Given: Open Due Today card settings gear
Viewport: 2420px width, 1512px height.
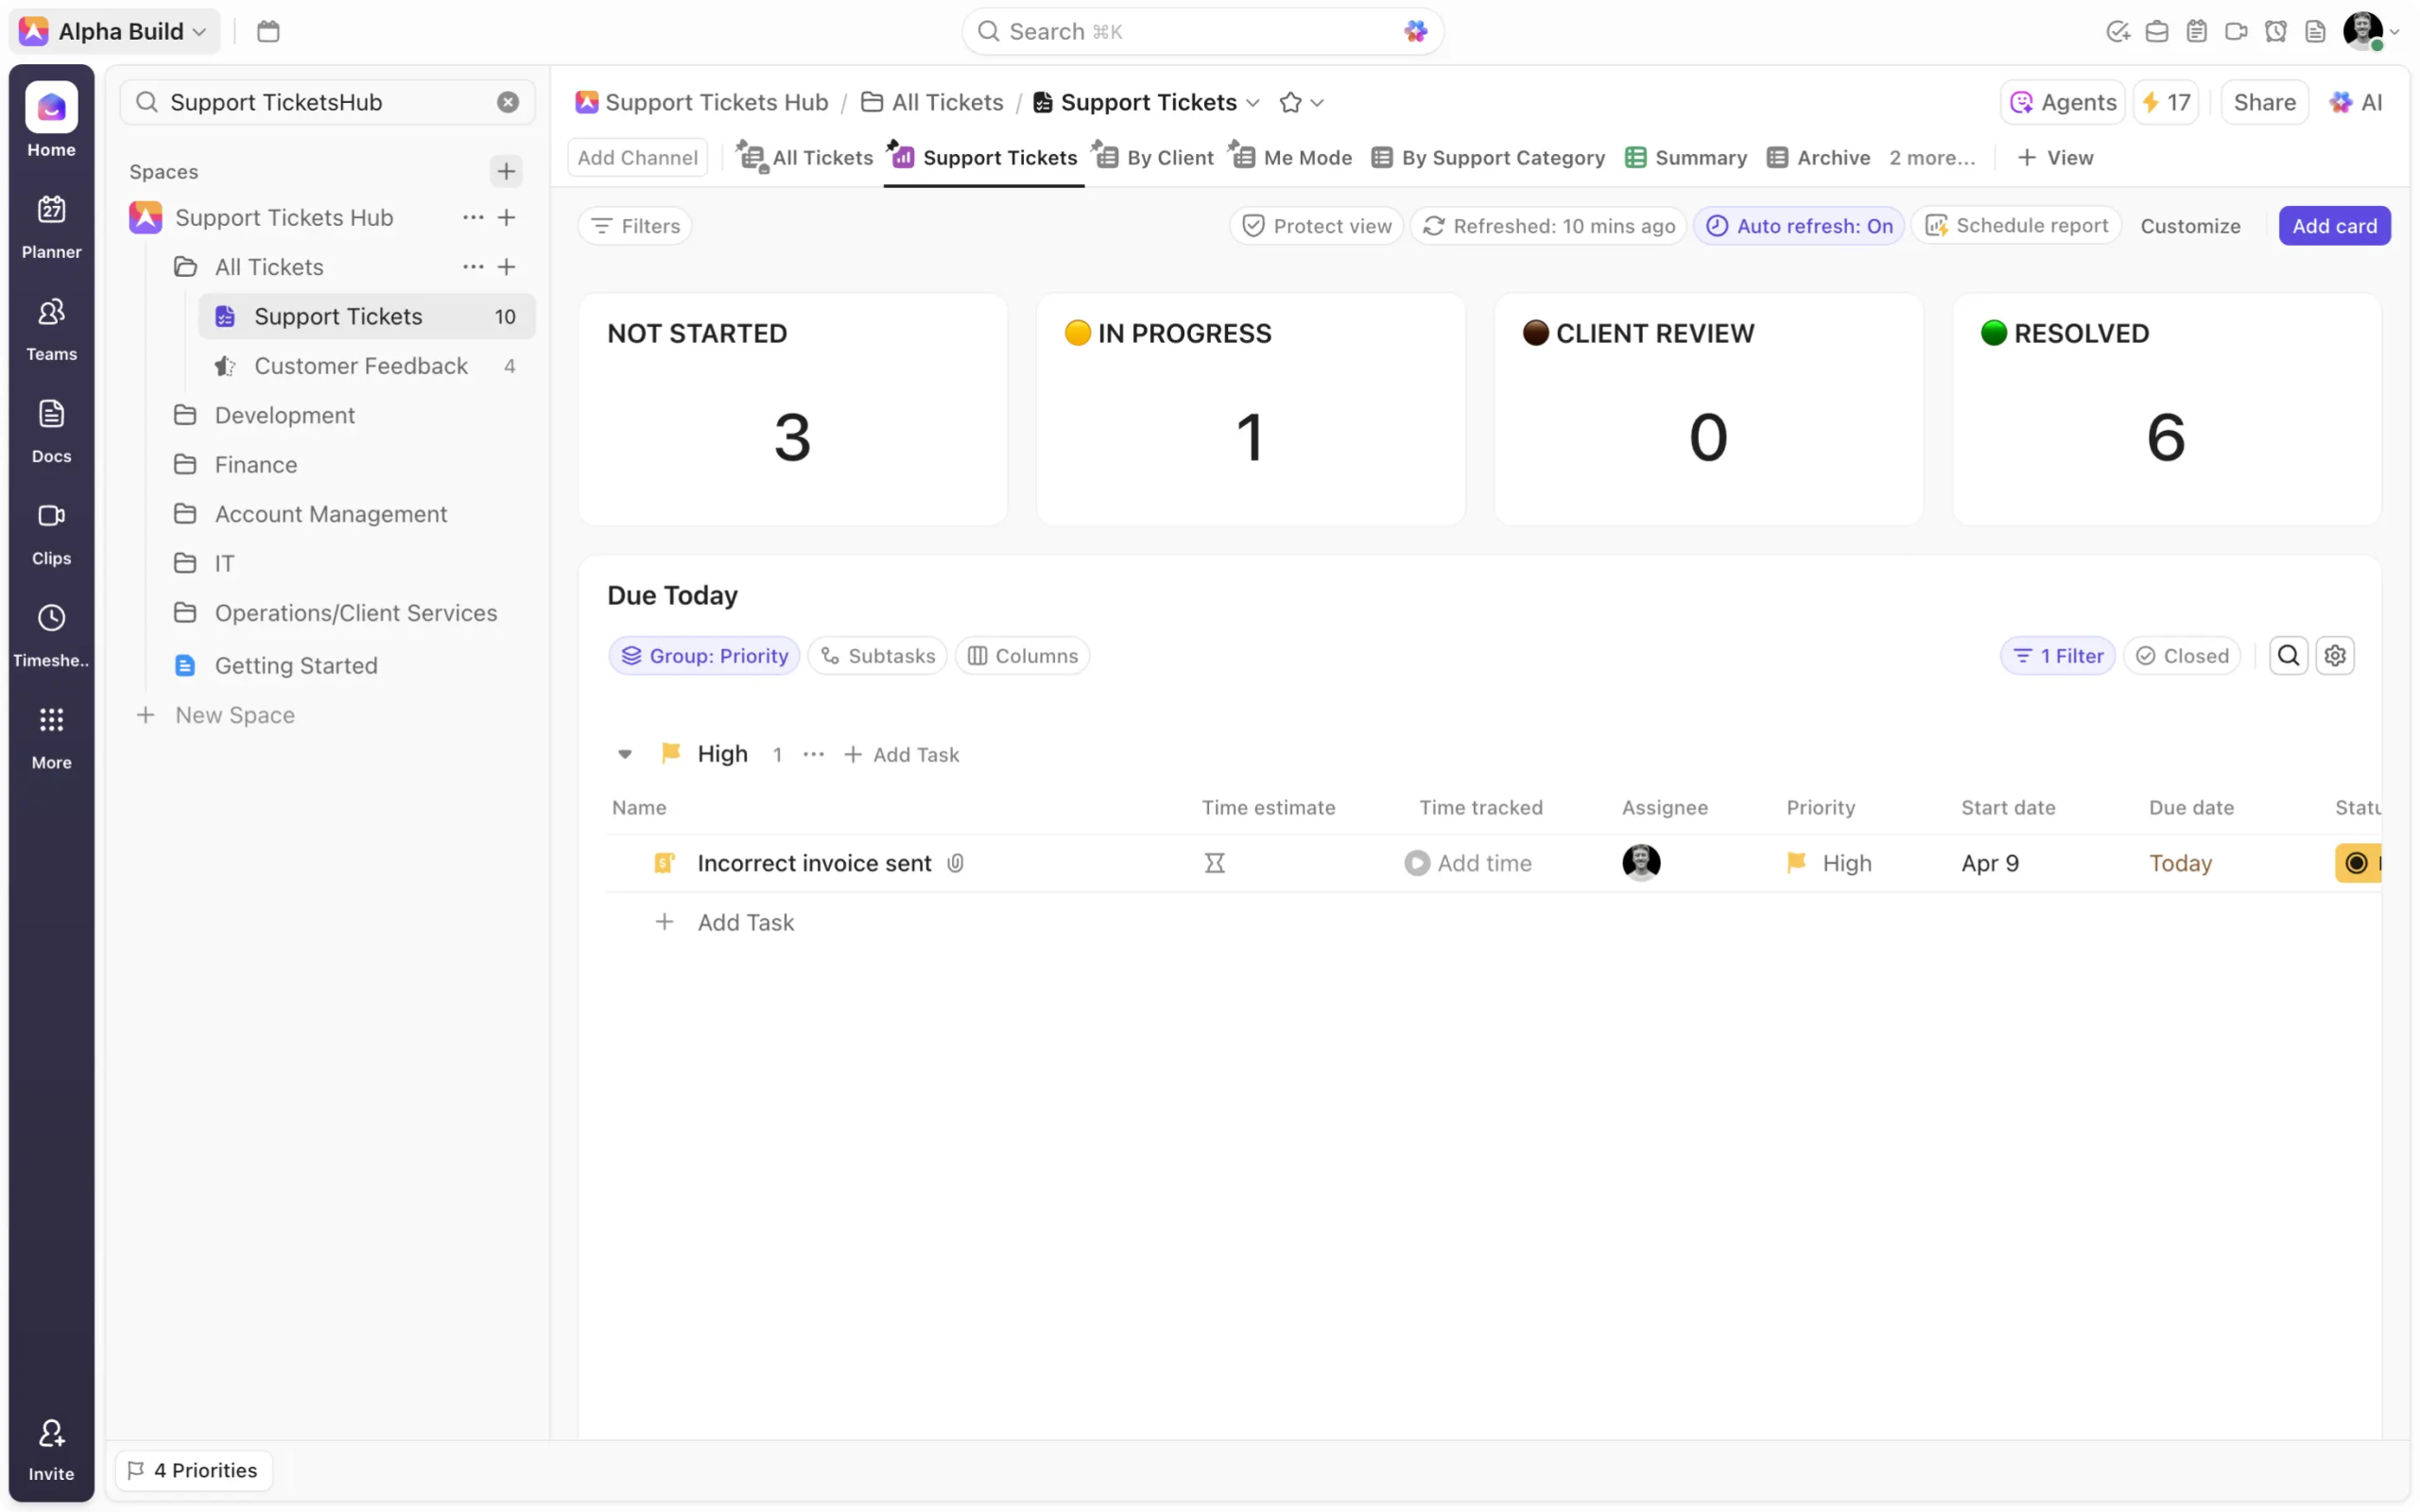Looking at the screenshot, I should pos(2335,656).
